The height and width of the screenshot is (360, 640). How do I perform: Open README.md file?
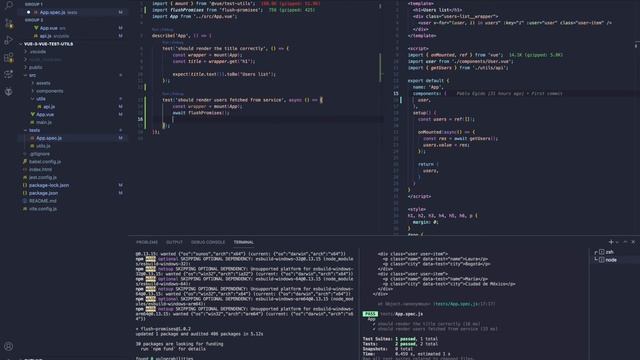coord(42,201)
